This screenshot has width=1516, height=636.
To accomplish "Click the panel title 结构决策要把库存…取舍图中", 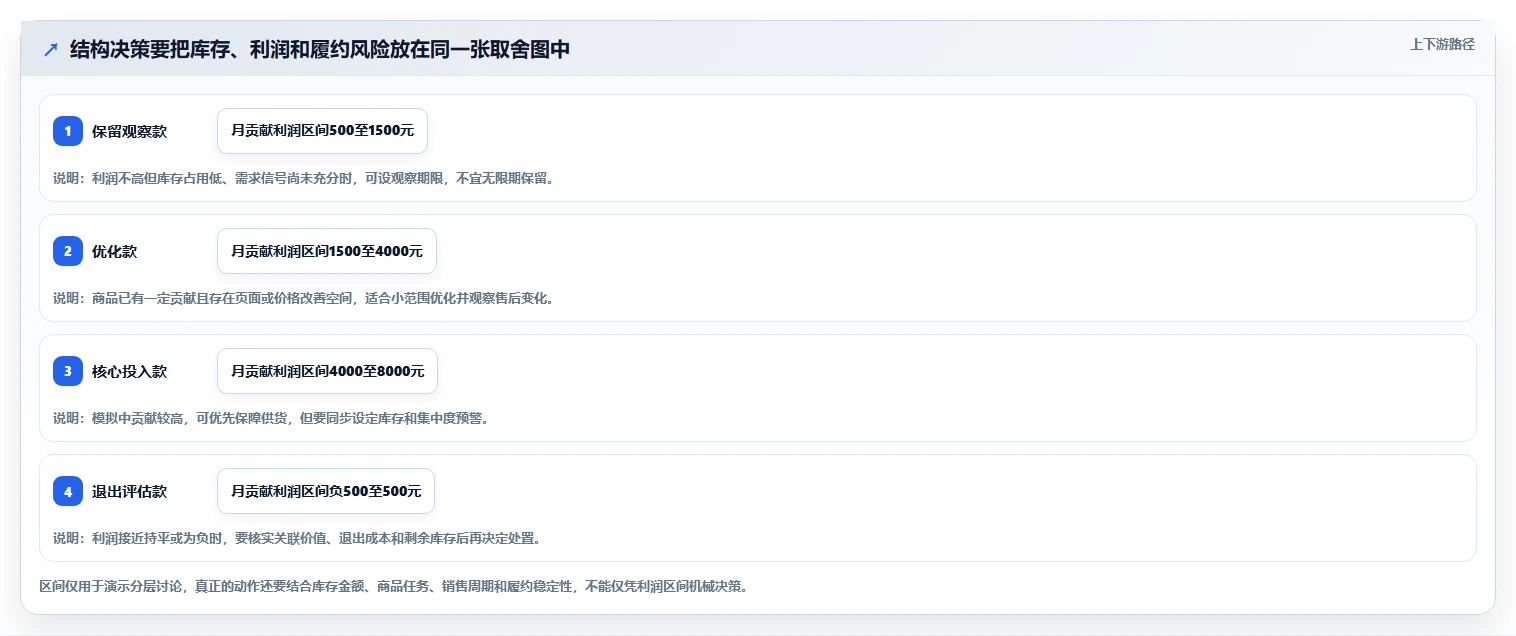I will point(320,49).
